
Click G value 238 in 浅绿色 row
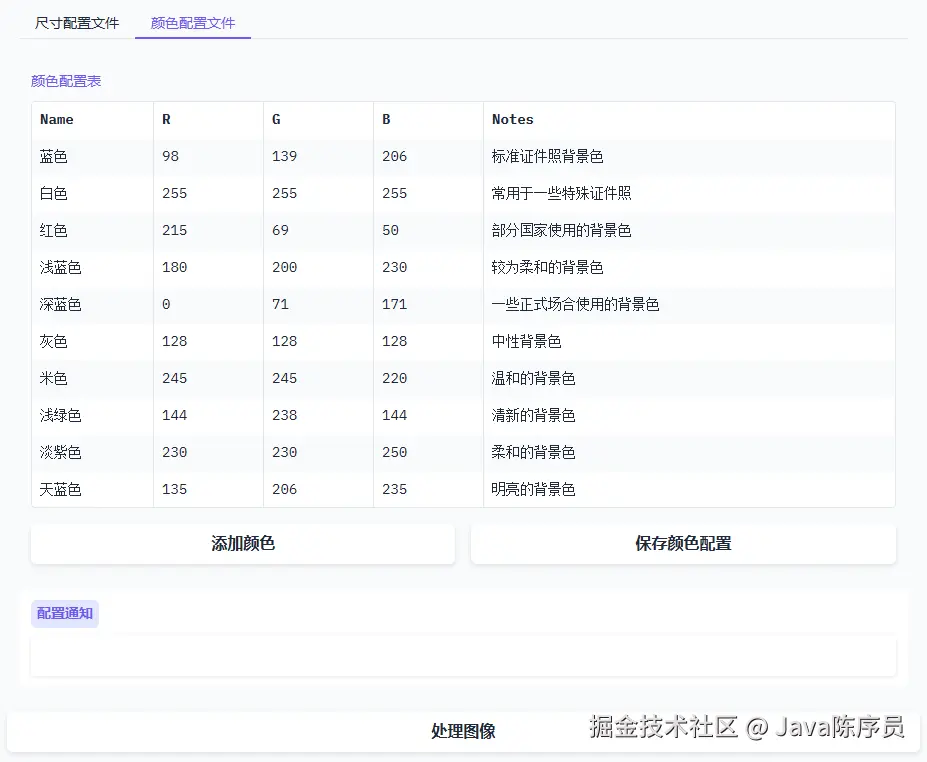(318, 415)
